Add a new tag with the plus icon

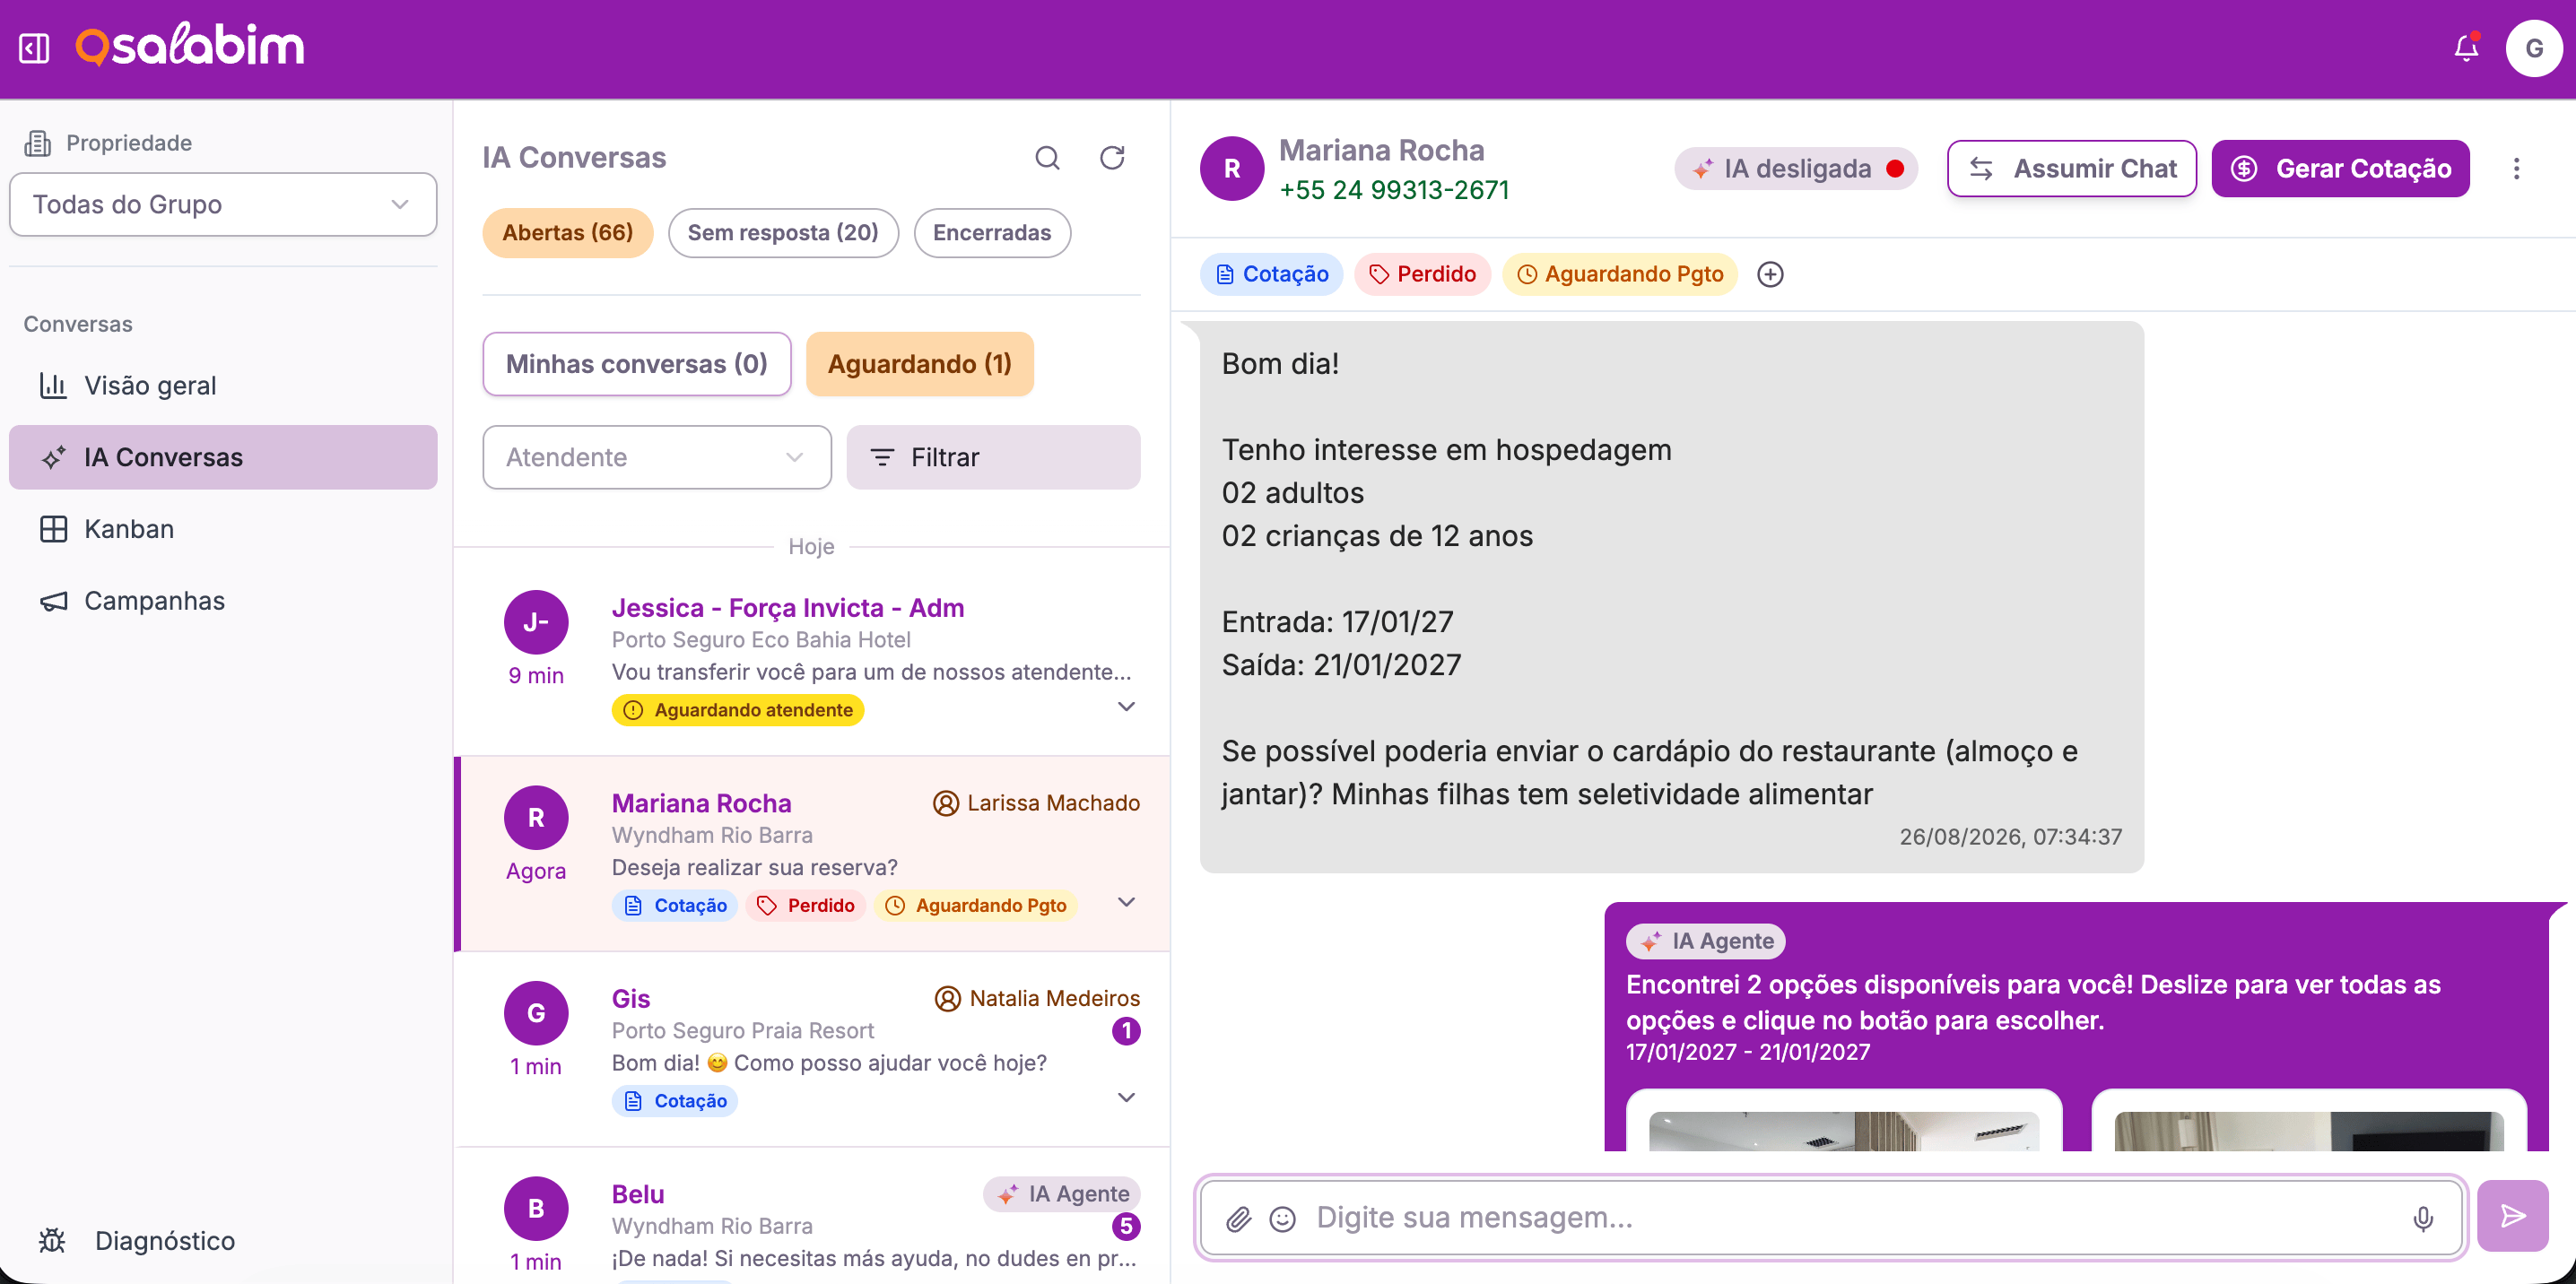coord(1770,274)
